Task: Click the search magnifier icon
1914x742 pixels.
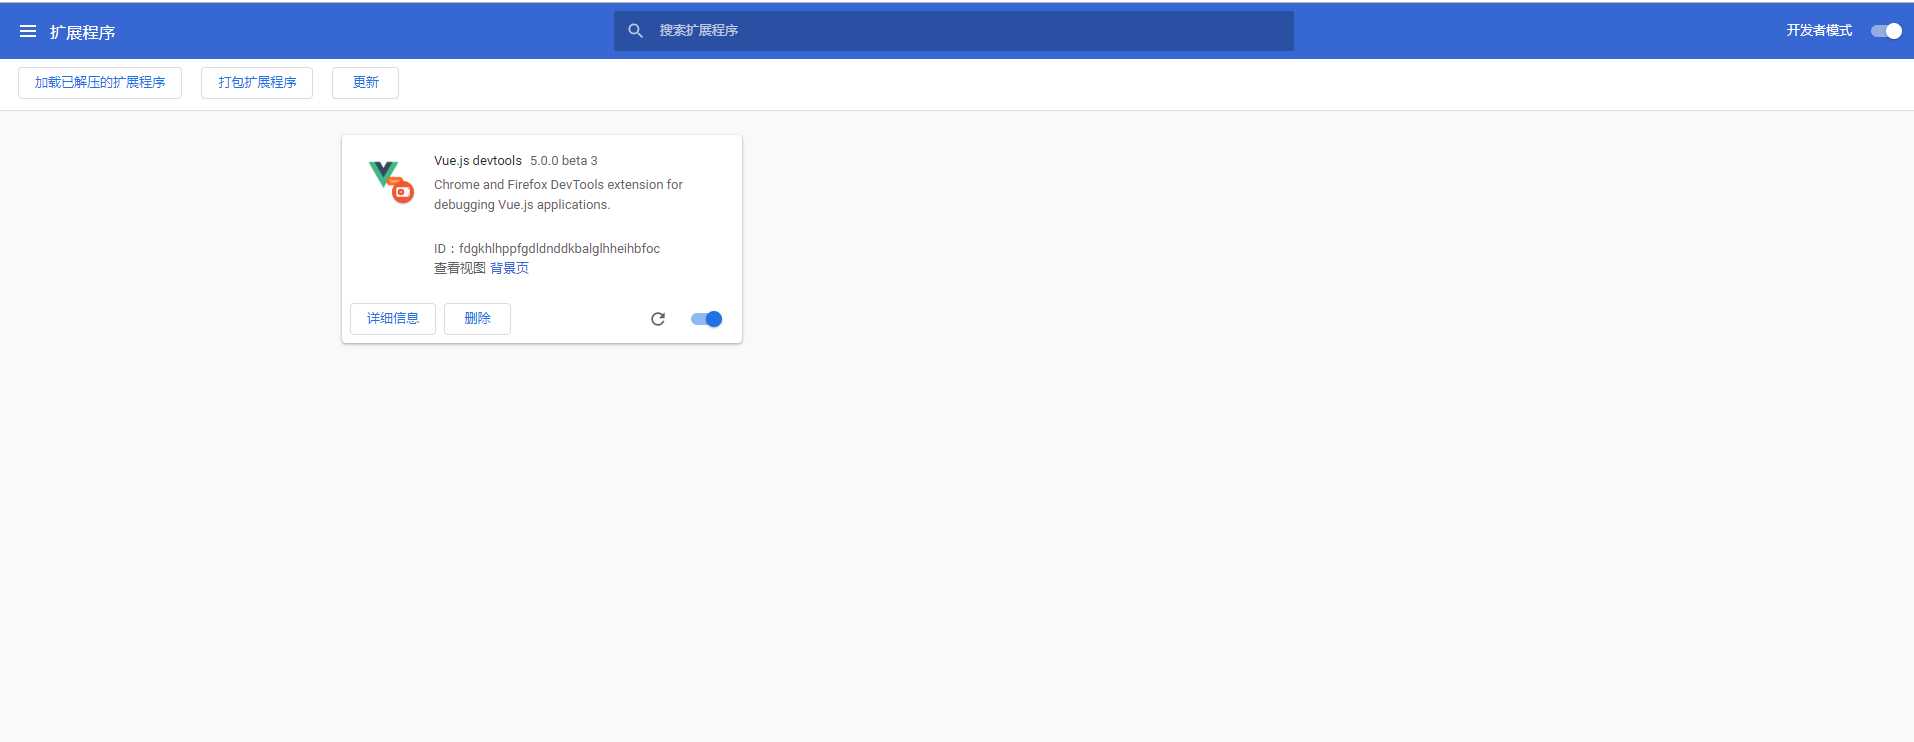Action: [x=635, y=31]
